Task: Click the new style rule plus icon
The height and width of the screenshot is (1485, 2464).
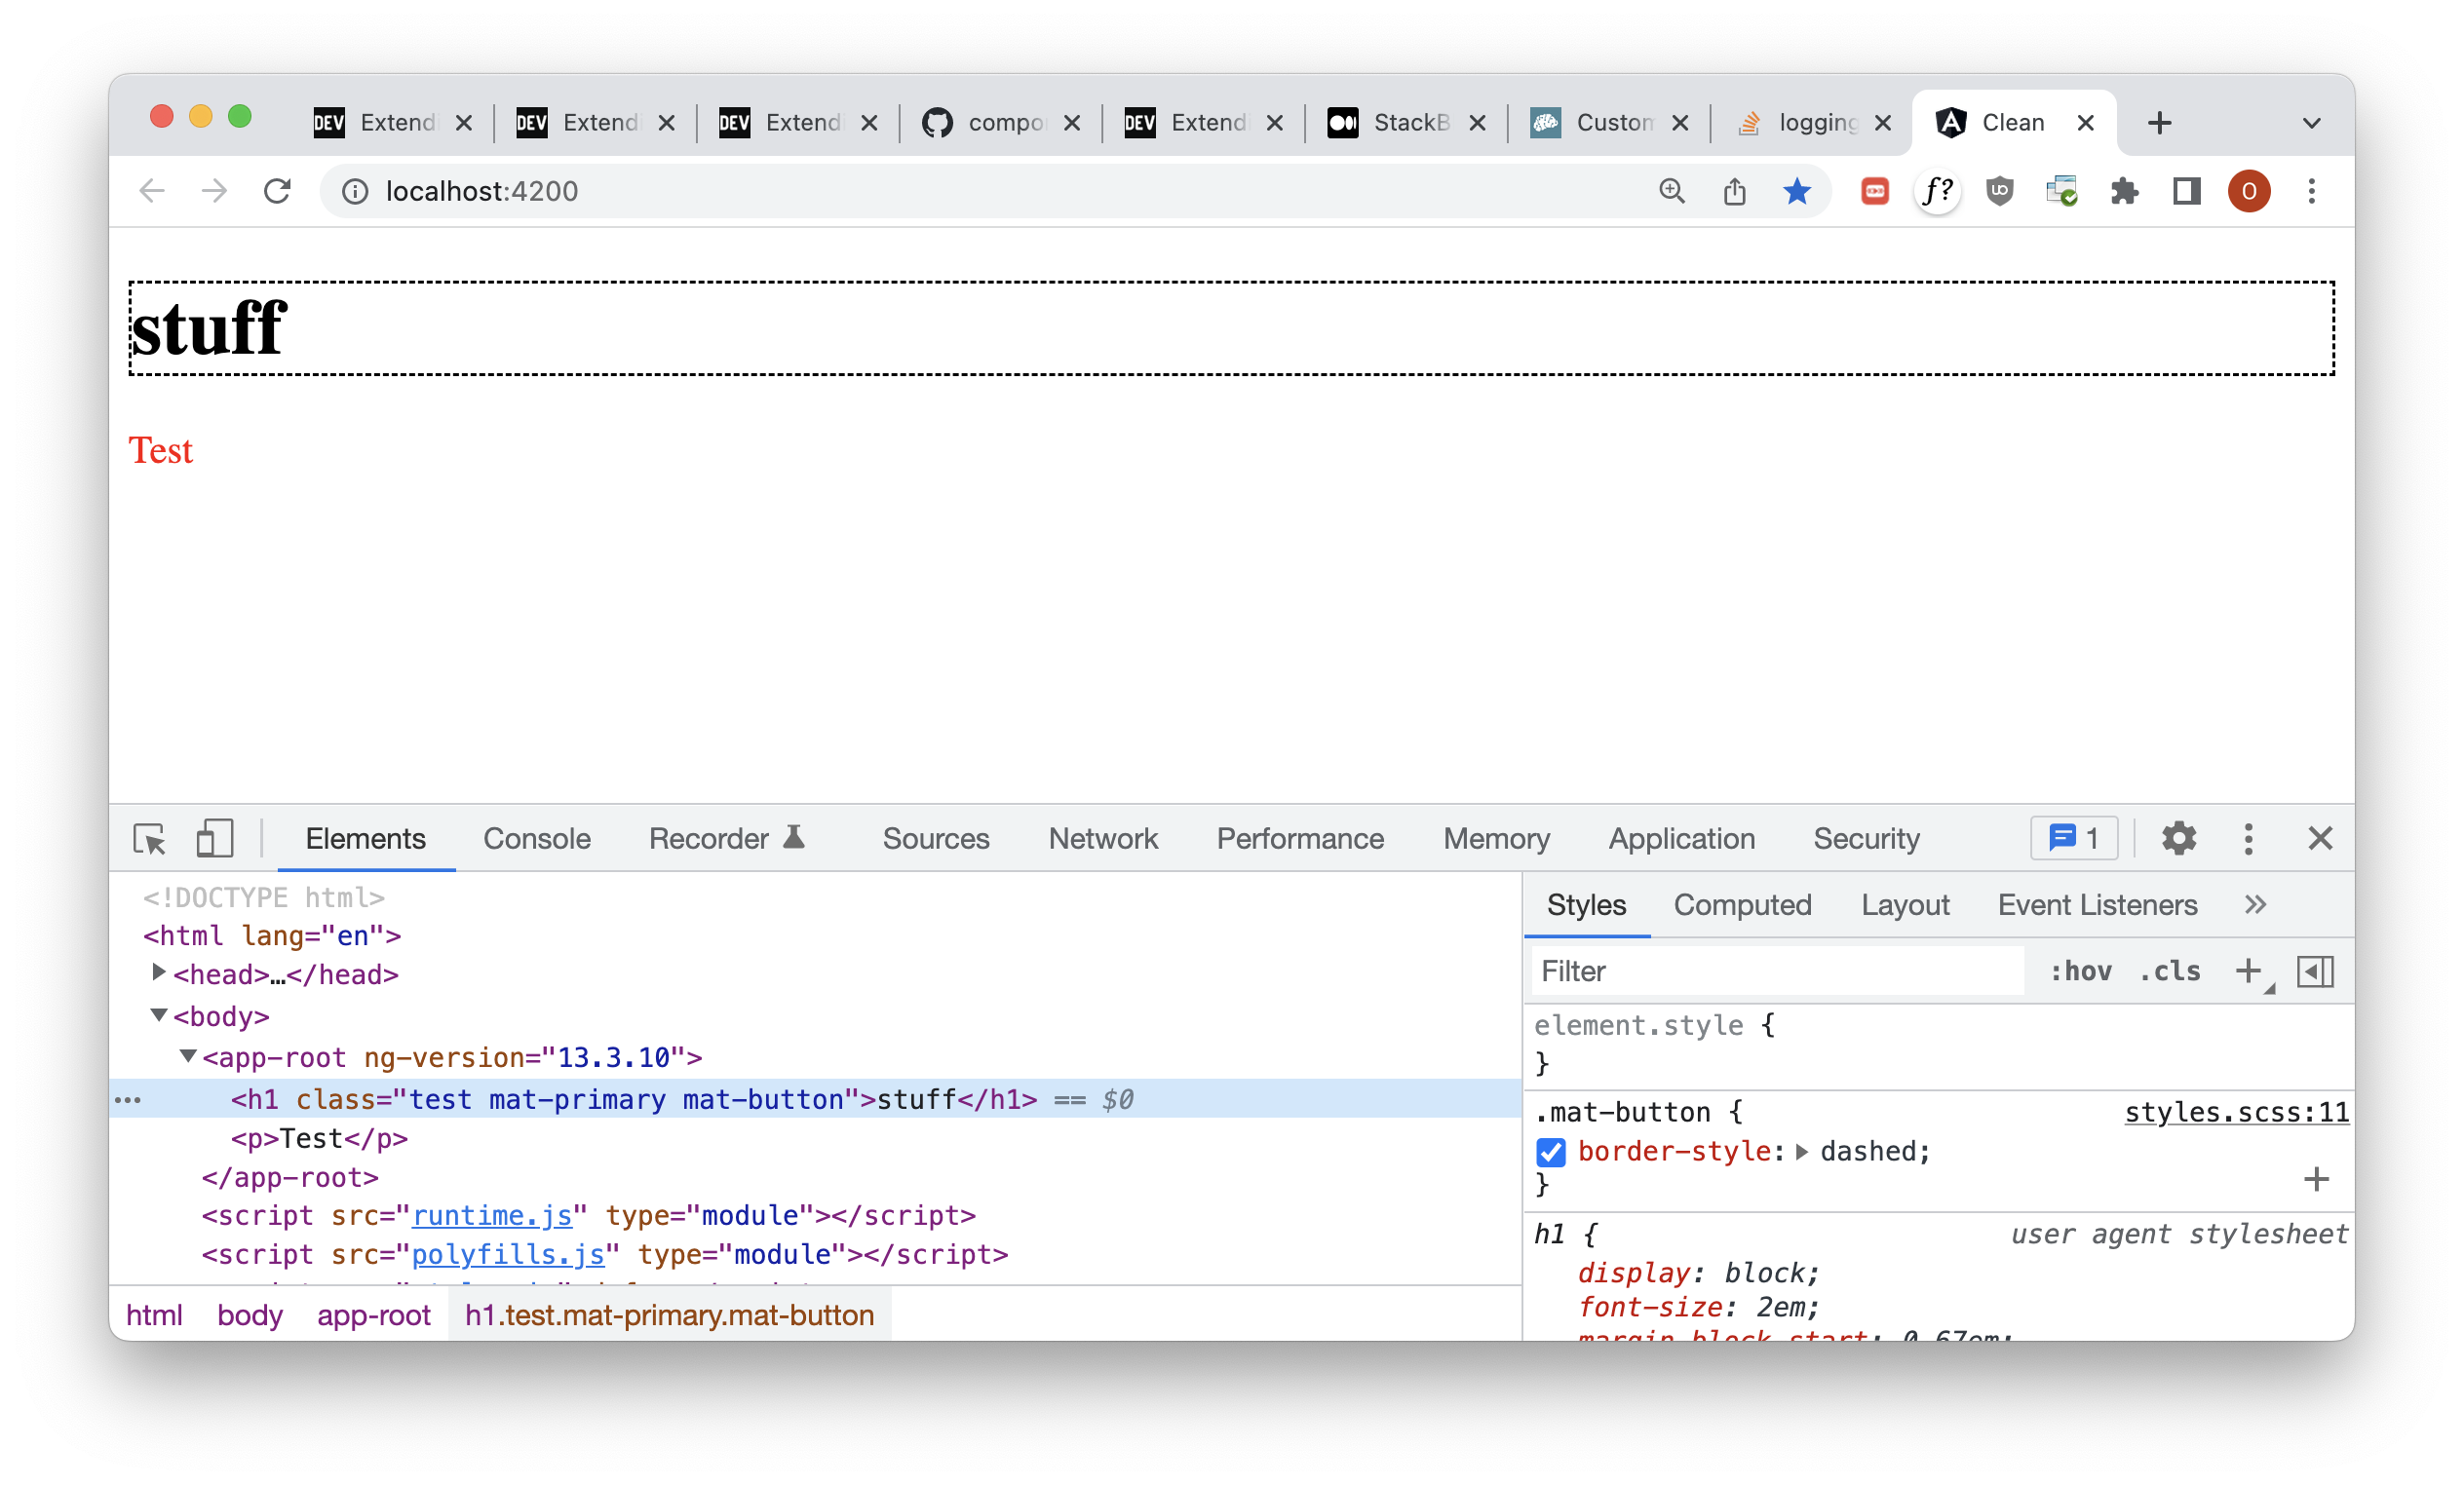Action: [2247, 971]
